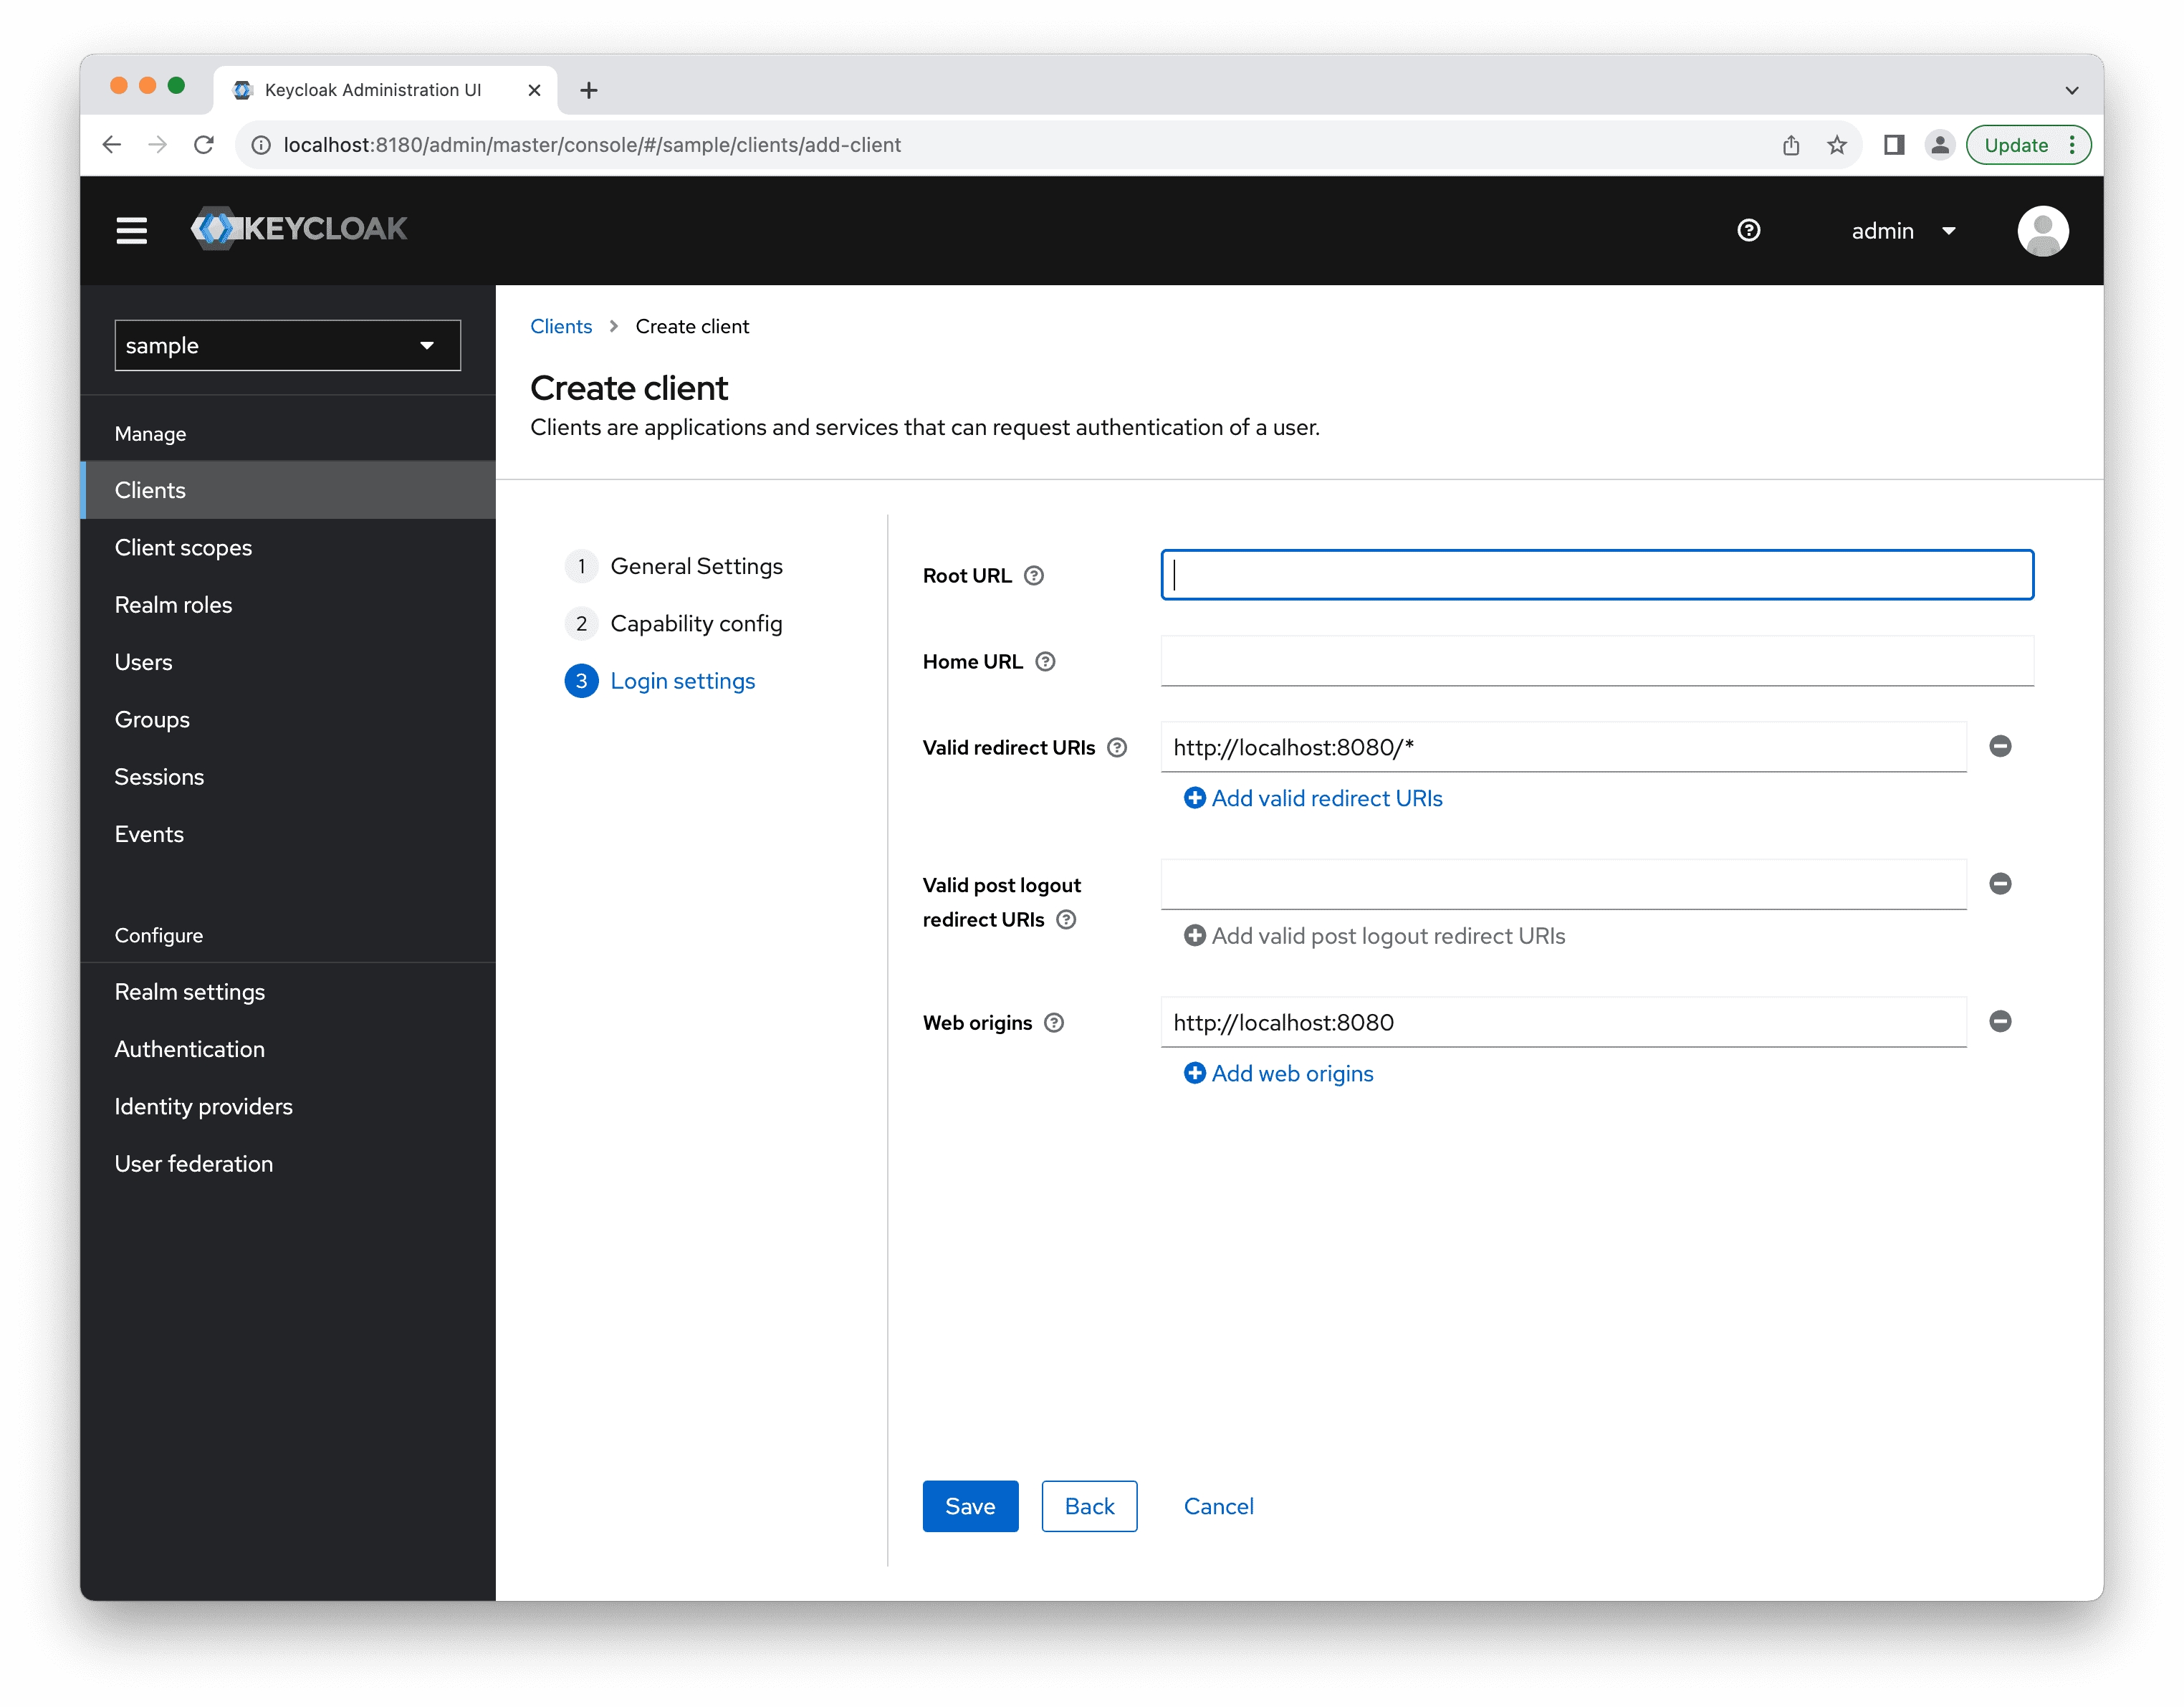This screenshot has width=2184, height=1707.
Task: Navigate to Client scopes section
Action: coord(183,546)
